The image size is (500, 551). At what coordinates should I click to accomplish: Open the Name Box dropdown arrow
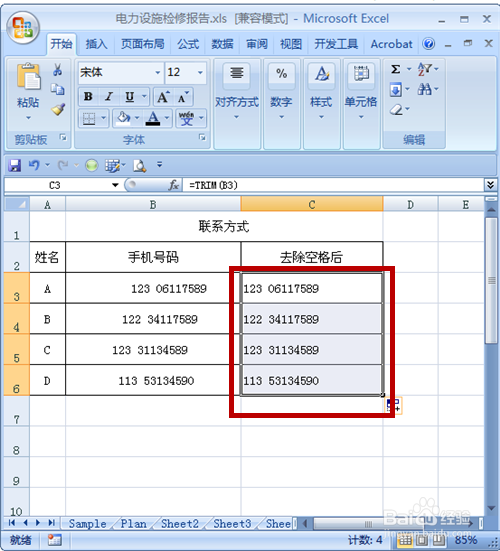coord(115,185)
